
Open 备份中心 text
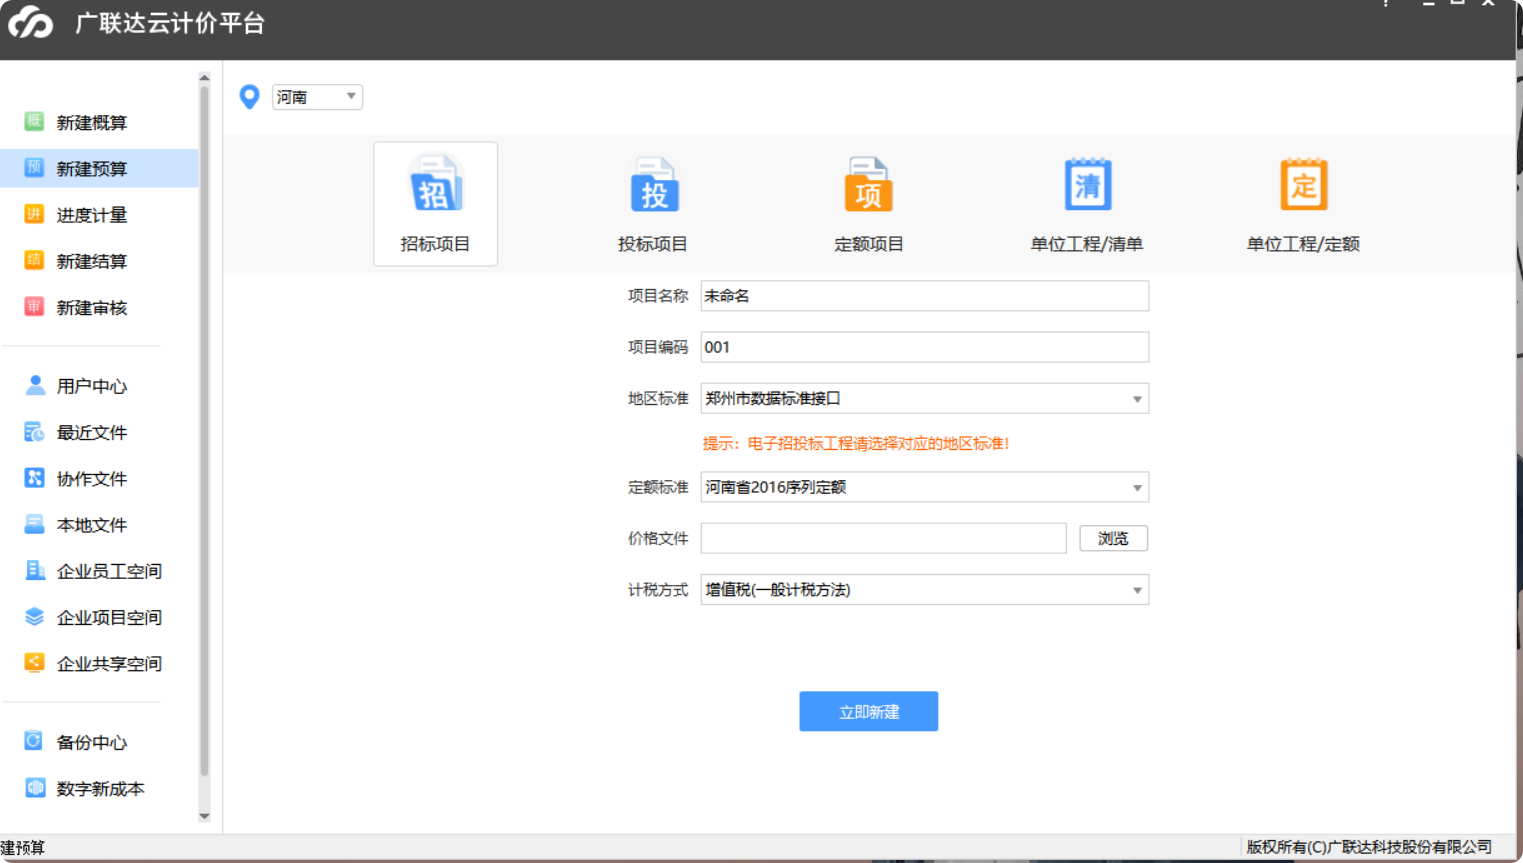tap(92, 742)
